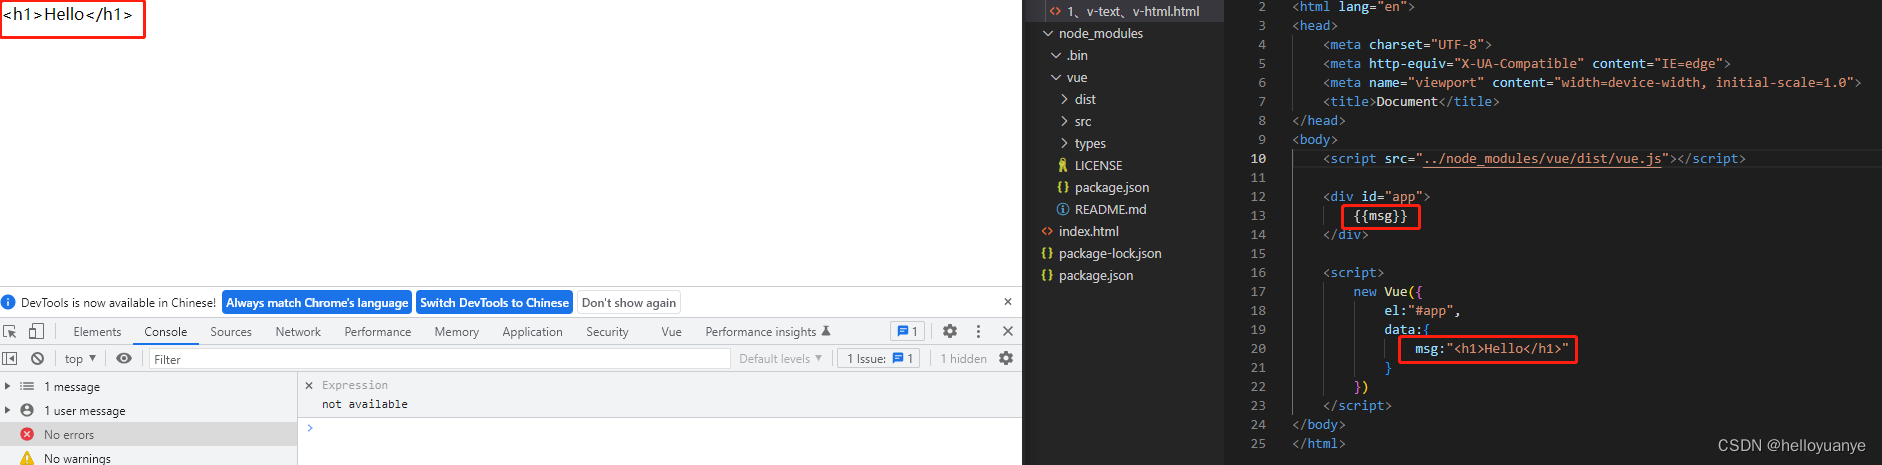
Task: Click the vue.js script src path link
Action: pos(1543,159)
